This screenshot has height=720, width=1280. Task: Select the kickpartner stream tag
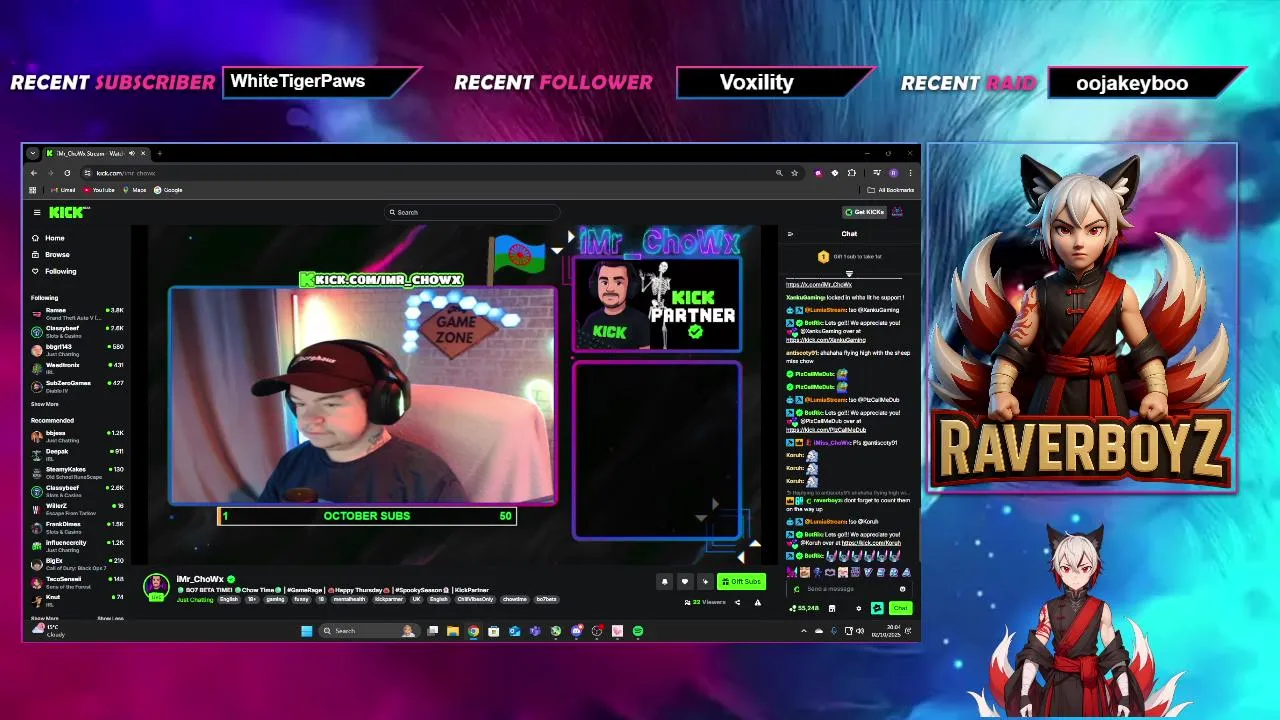(x=388, y=599)
